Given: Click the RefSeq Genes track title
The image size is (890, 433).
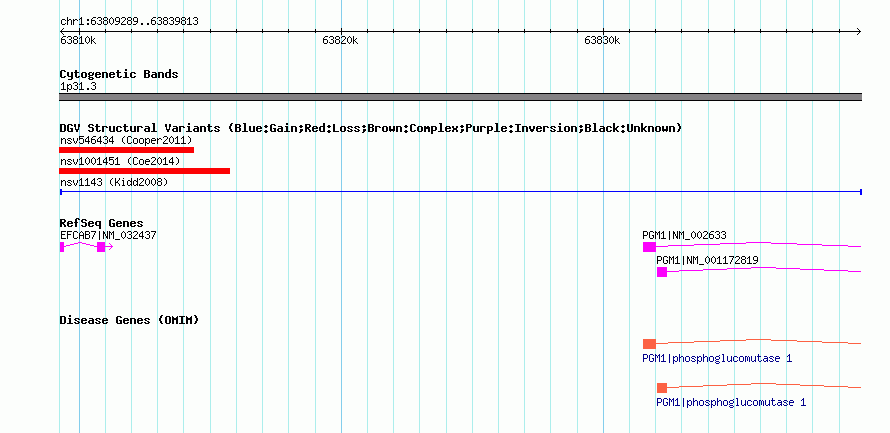Looking at the screenshot, I should [x=102, y=223].
